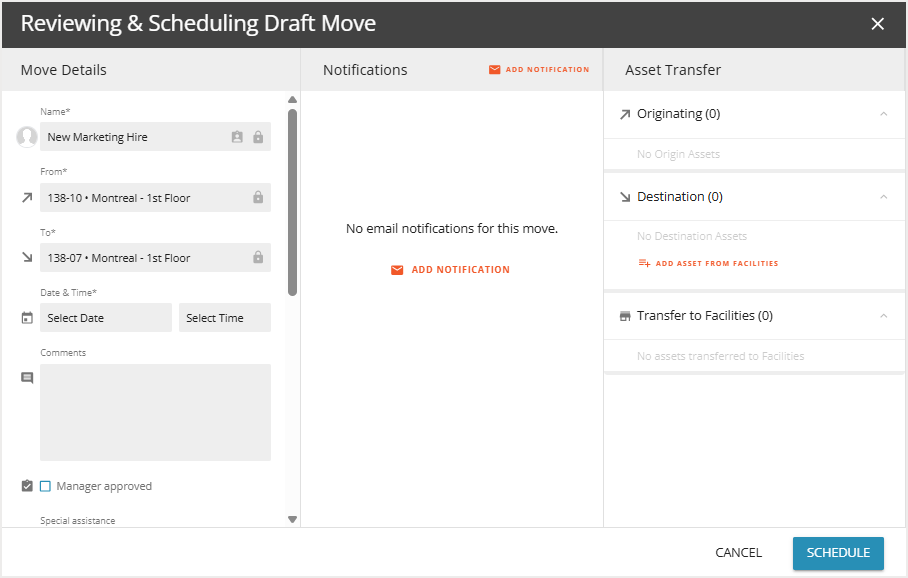The image size is (908, 578).
Task: Click the lock icon in To field
Action: [x=258, y=258]
